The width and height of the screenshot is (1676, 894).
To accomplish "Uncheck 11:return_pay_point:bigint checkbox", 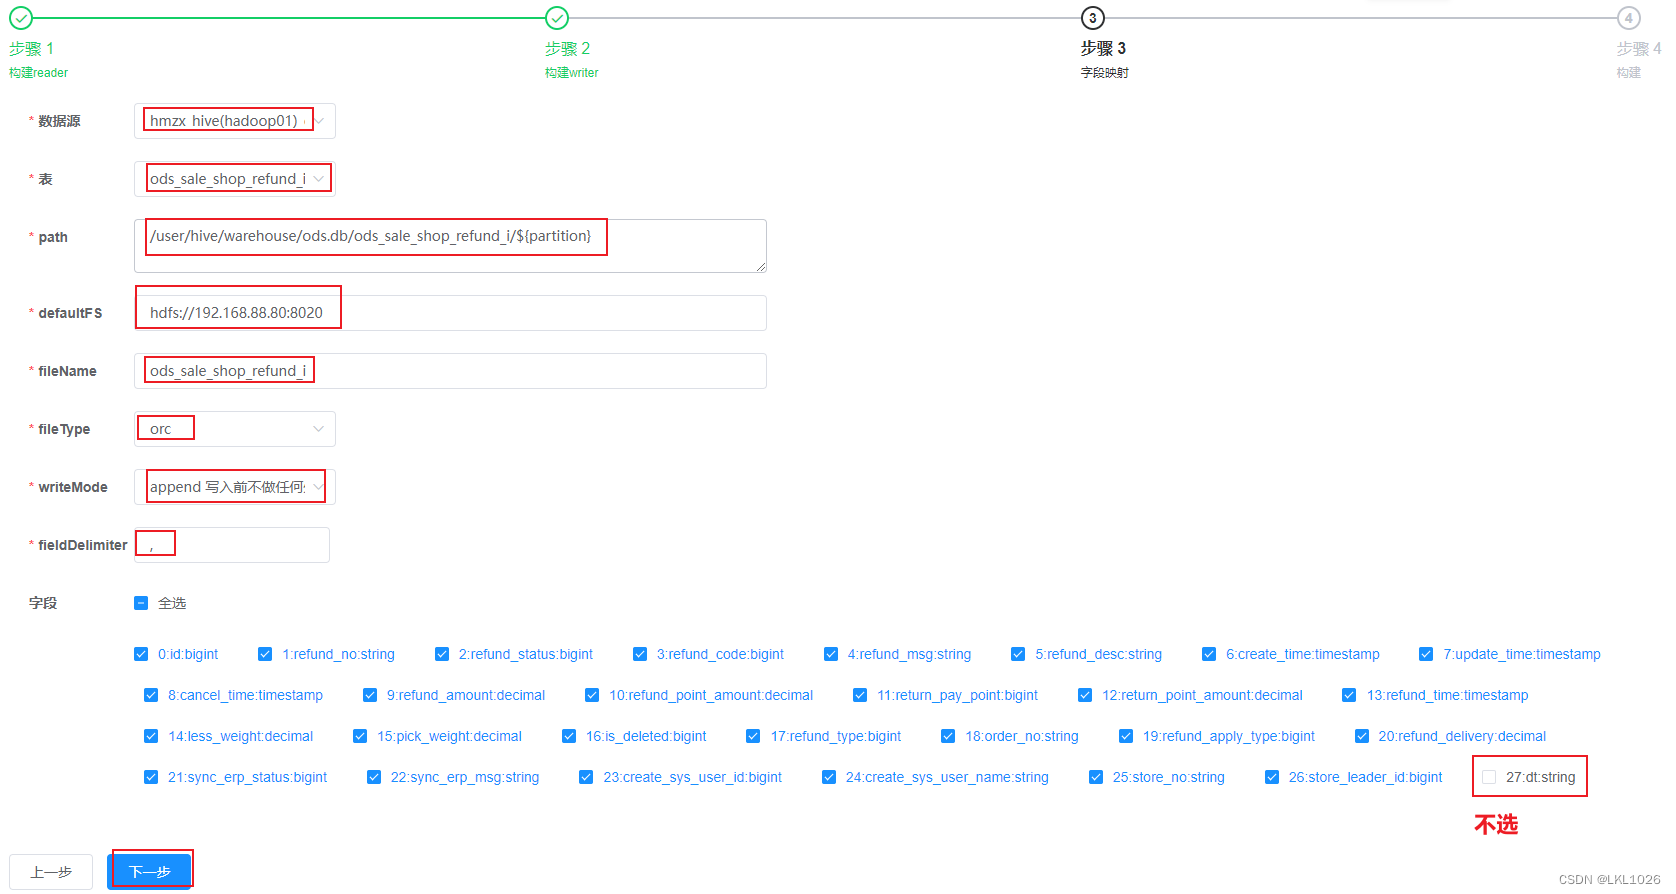I will pyautogui.click(x=860, y=695).
